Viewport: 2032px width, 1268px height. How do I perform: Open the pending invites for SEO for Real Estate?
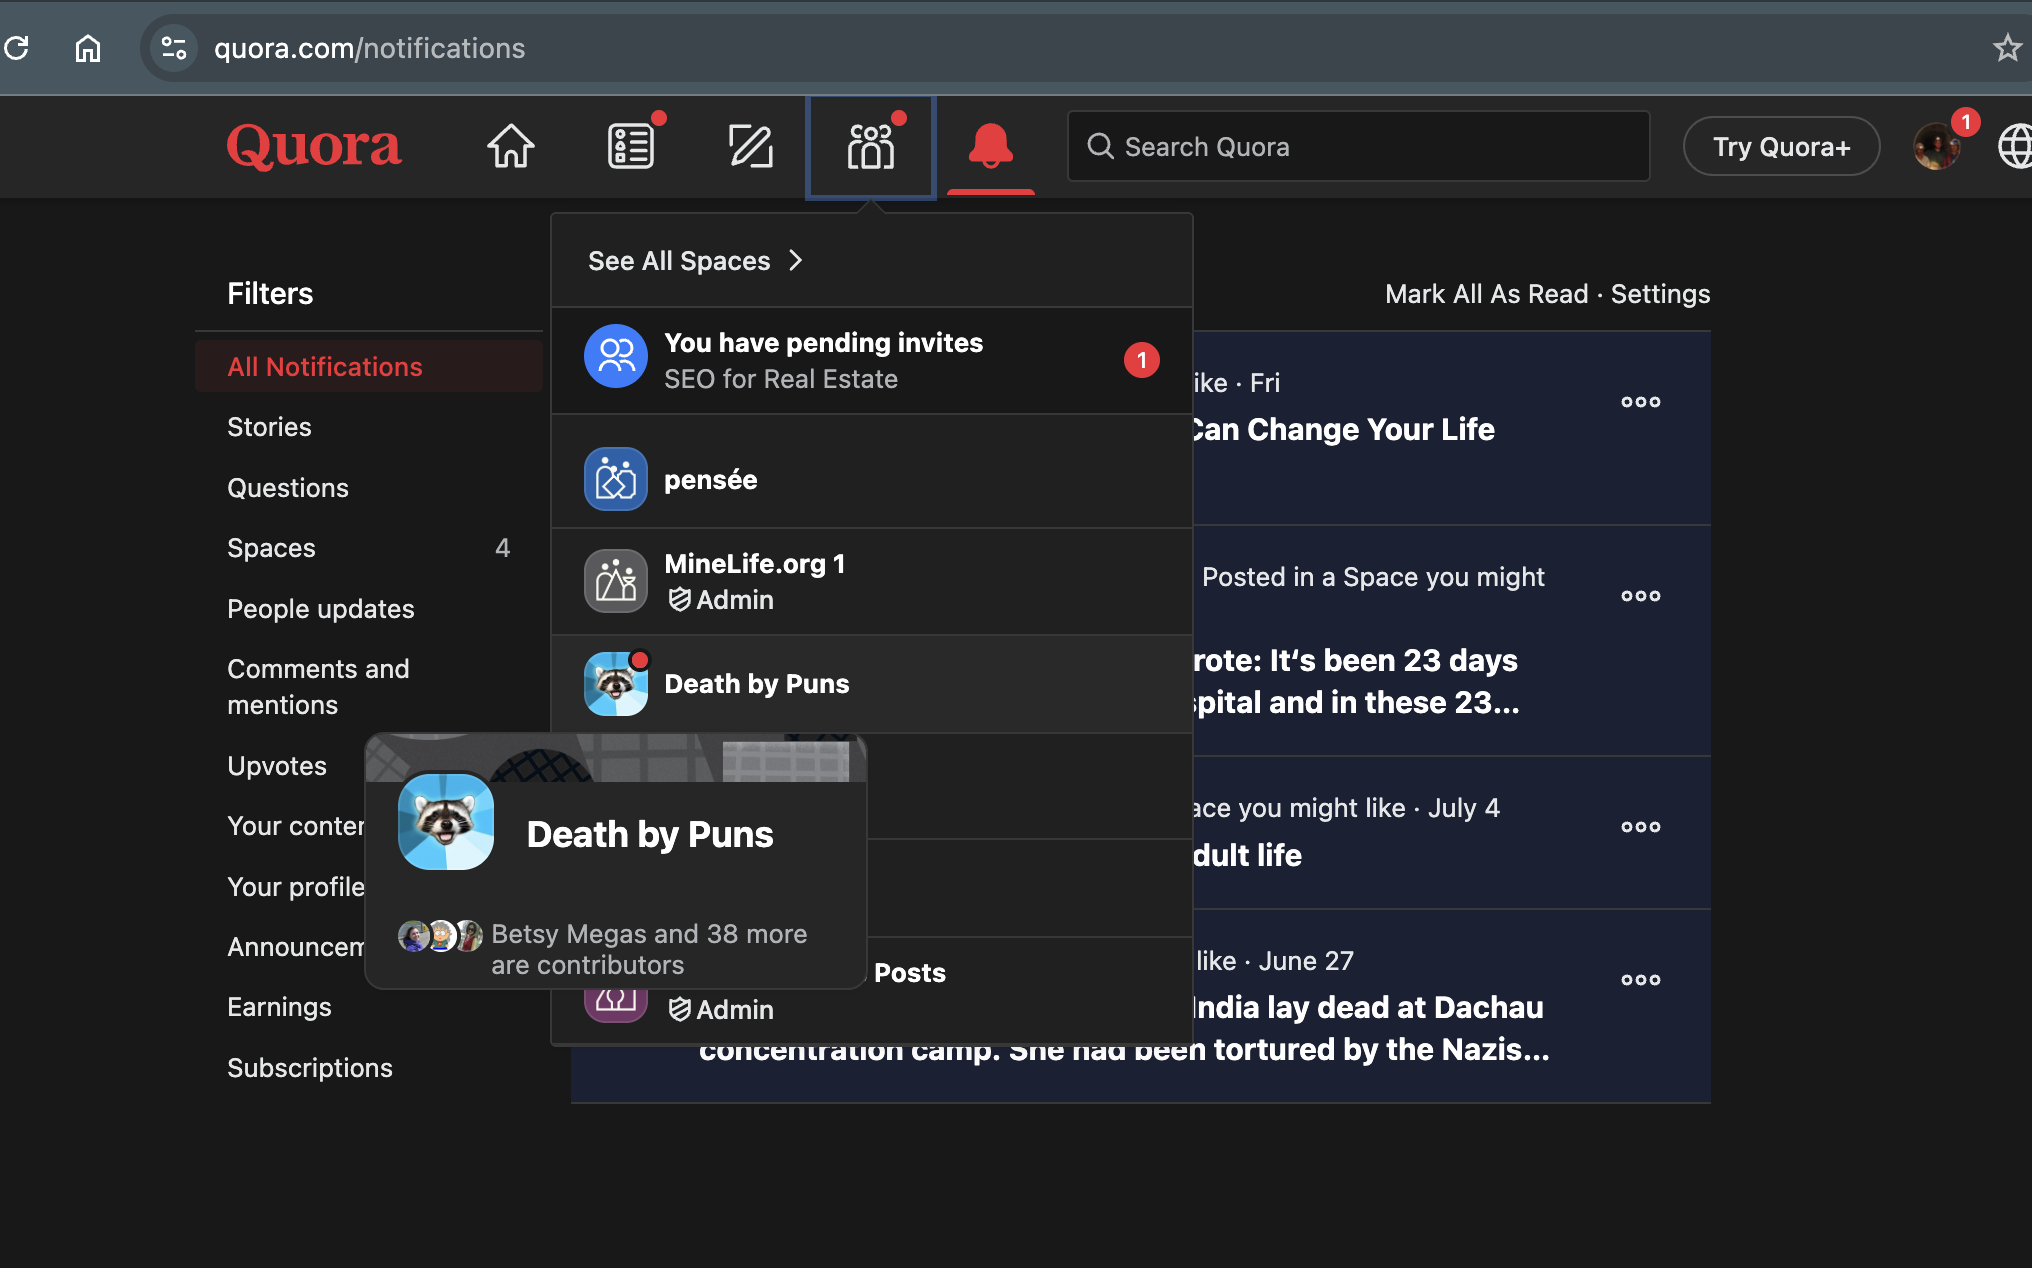[x=872, y=360]
